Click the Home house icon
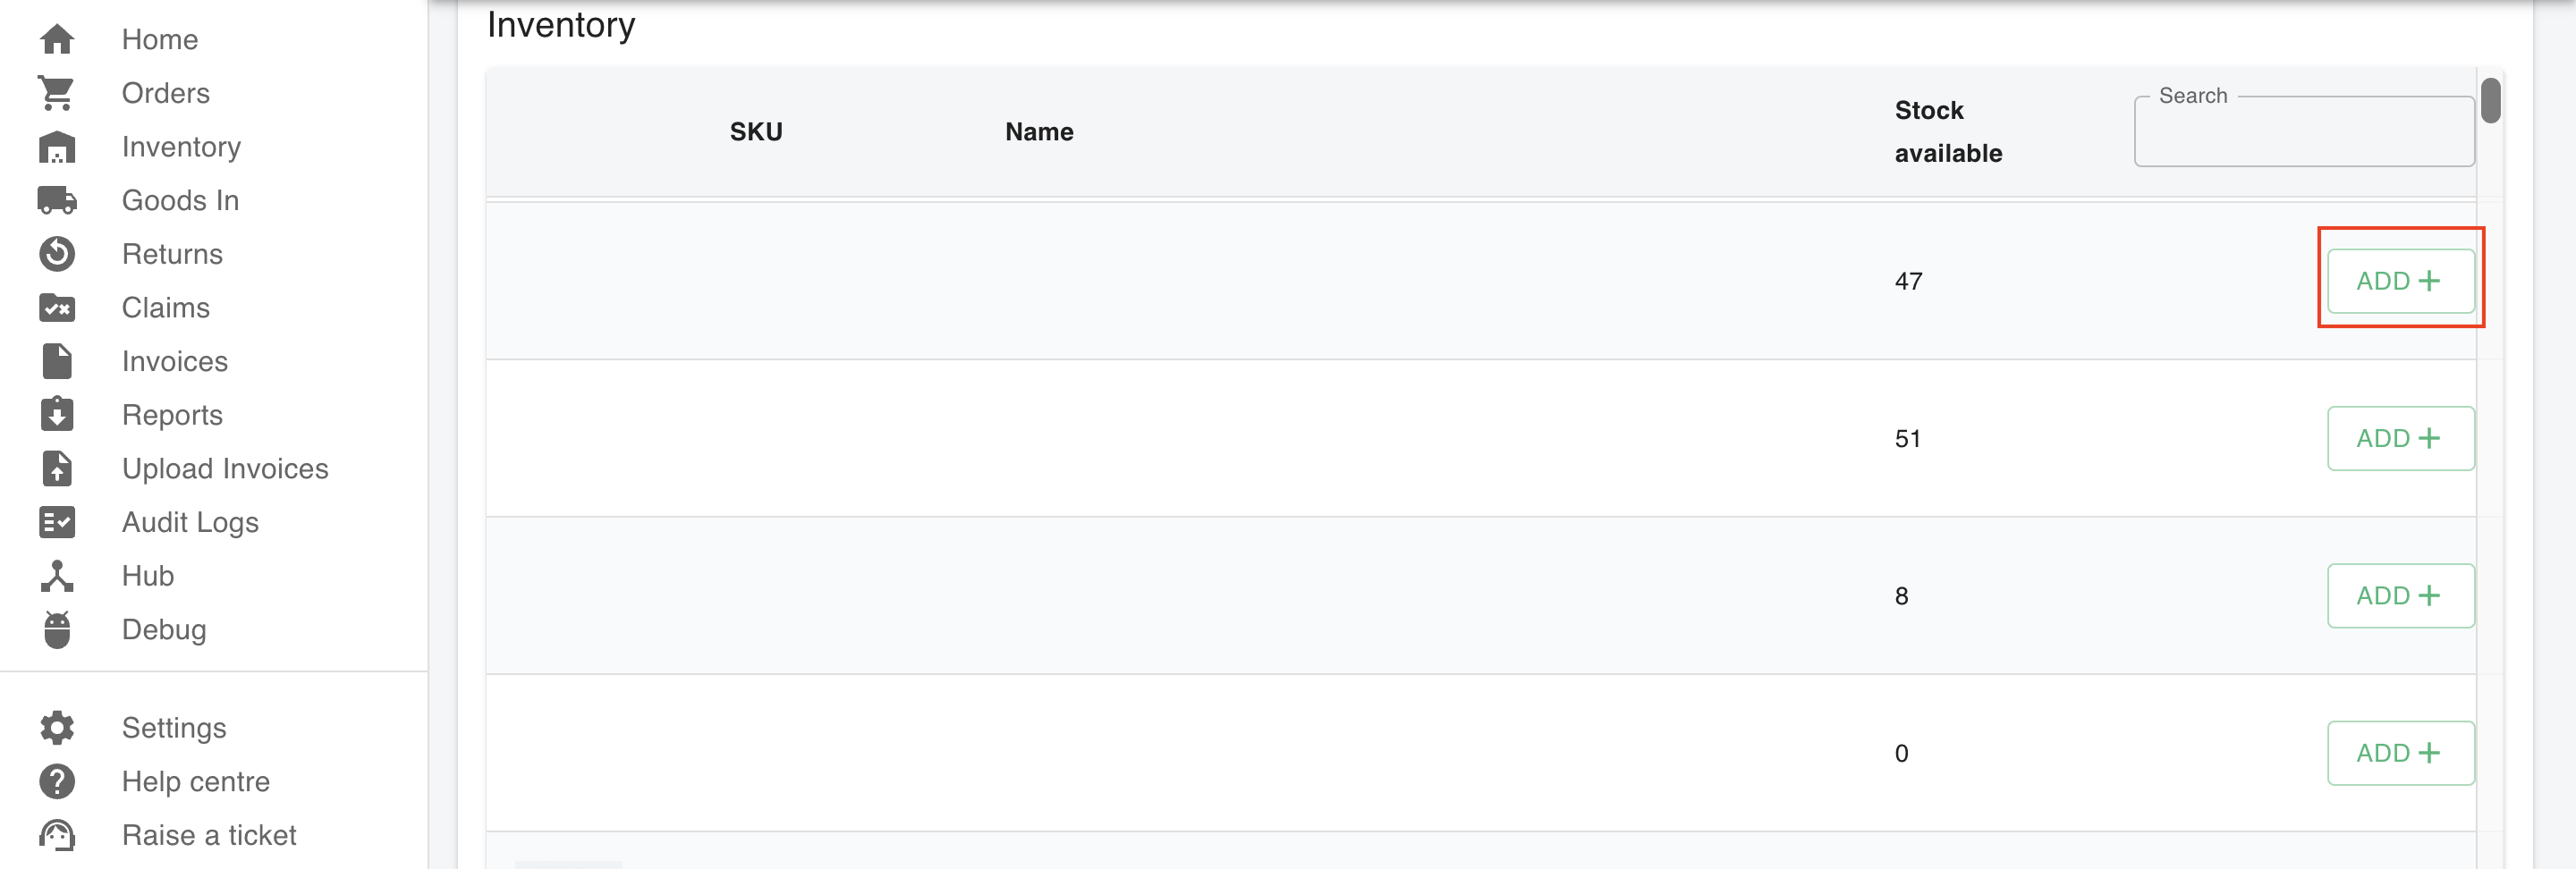 [57, 39]
